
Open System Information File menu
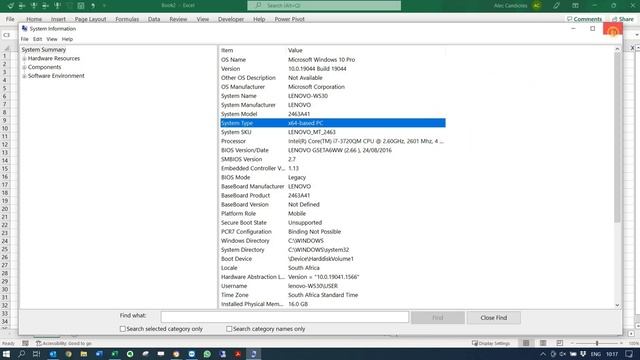24,39
